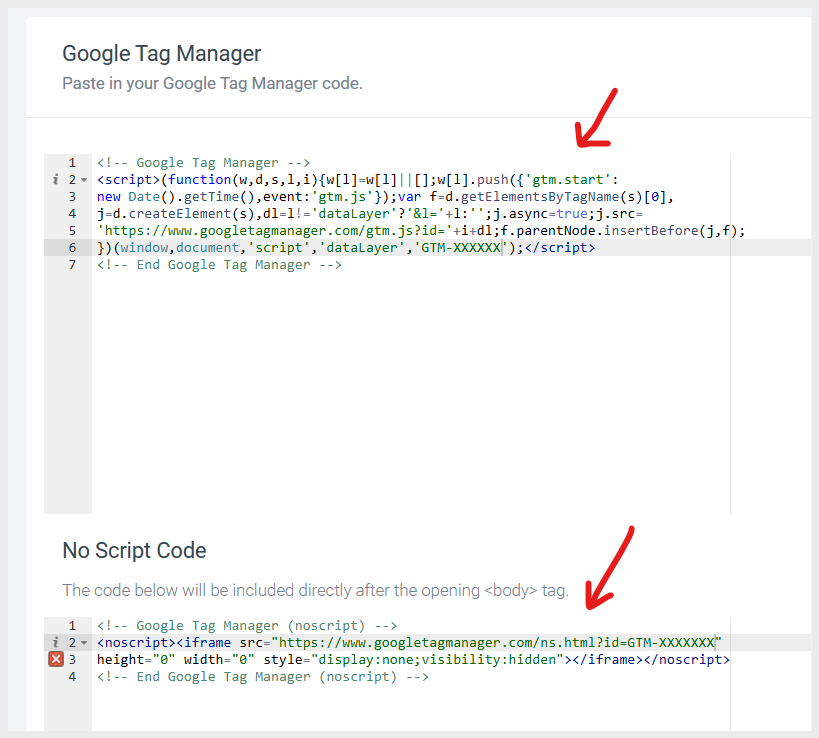Click the Google Tag Manager heading
The width and height of the screenshot is (819, 738).
point(161,54)
